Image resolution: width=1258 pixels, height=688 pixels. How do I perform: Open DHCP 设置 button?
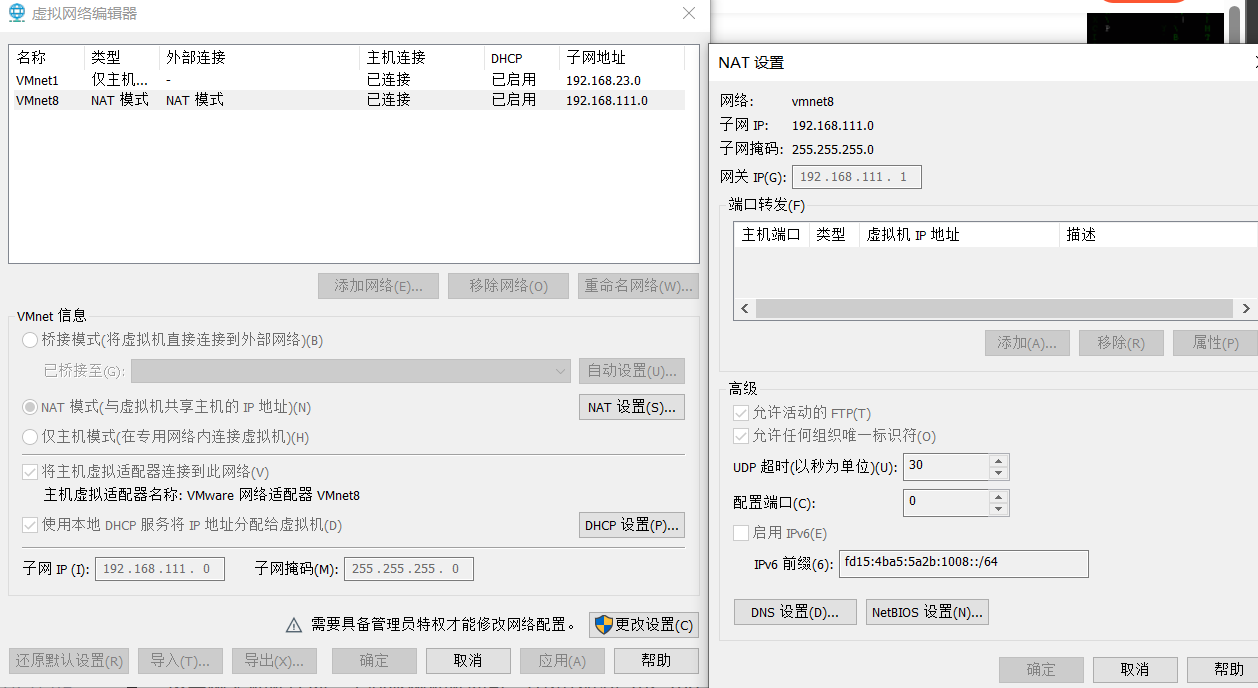631,525
